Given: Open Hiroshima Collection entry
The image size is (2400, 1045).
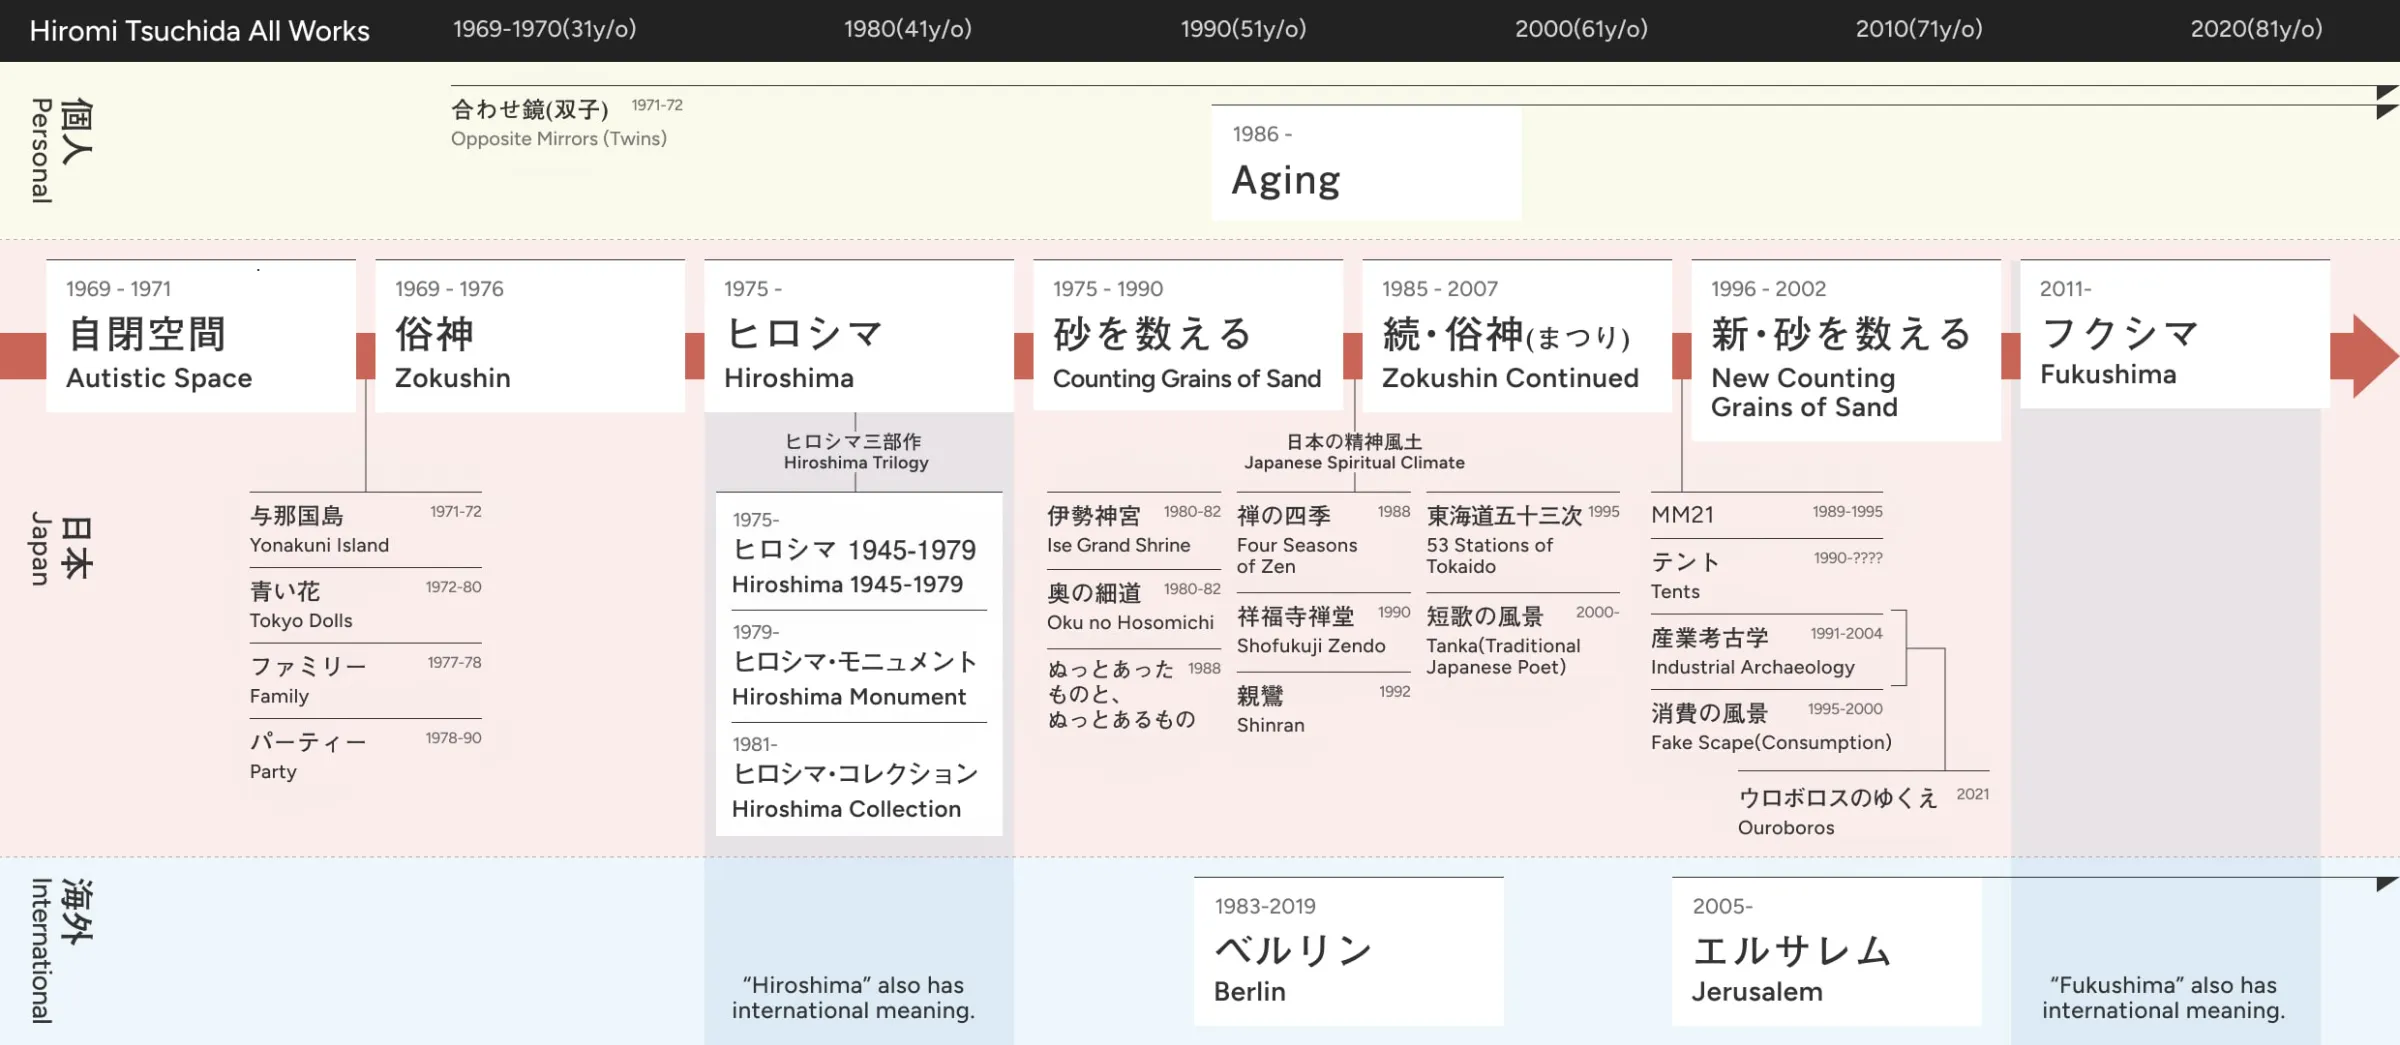Looking at the screenshot, I should (859, 778).
